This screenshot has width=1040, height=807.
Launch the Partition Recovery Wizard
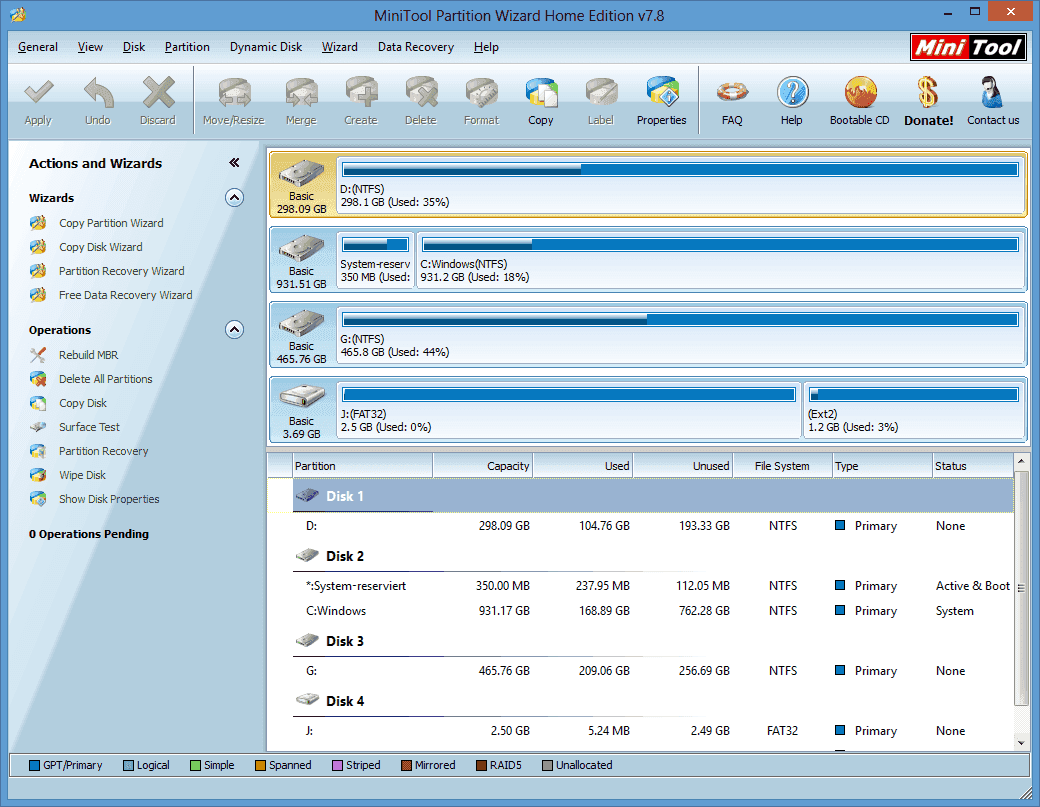point(121,271)
